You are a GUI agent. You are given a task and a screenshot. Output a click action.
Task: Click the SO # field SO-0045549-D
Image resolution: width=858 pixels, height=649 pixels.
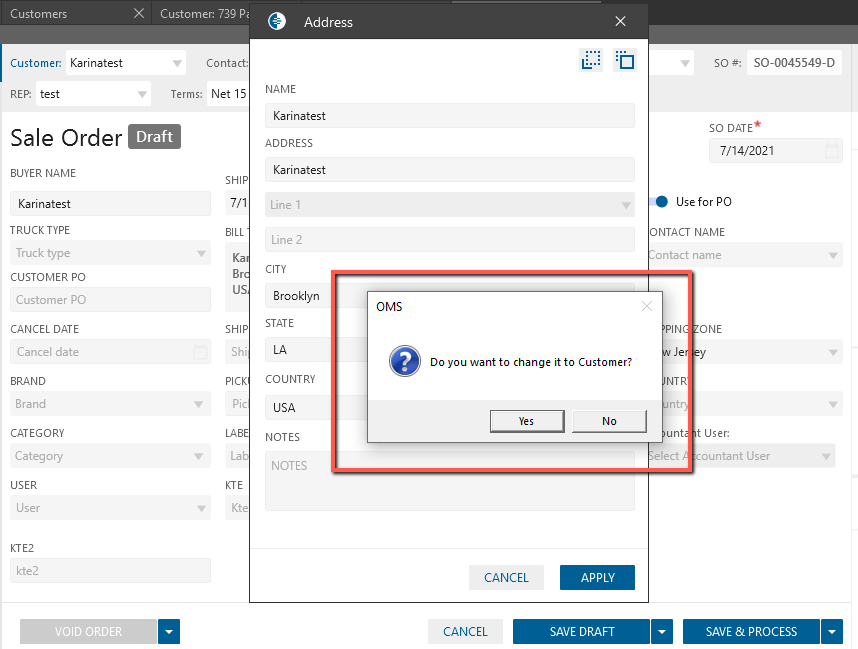point(794,63)
